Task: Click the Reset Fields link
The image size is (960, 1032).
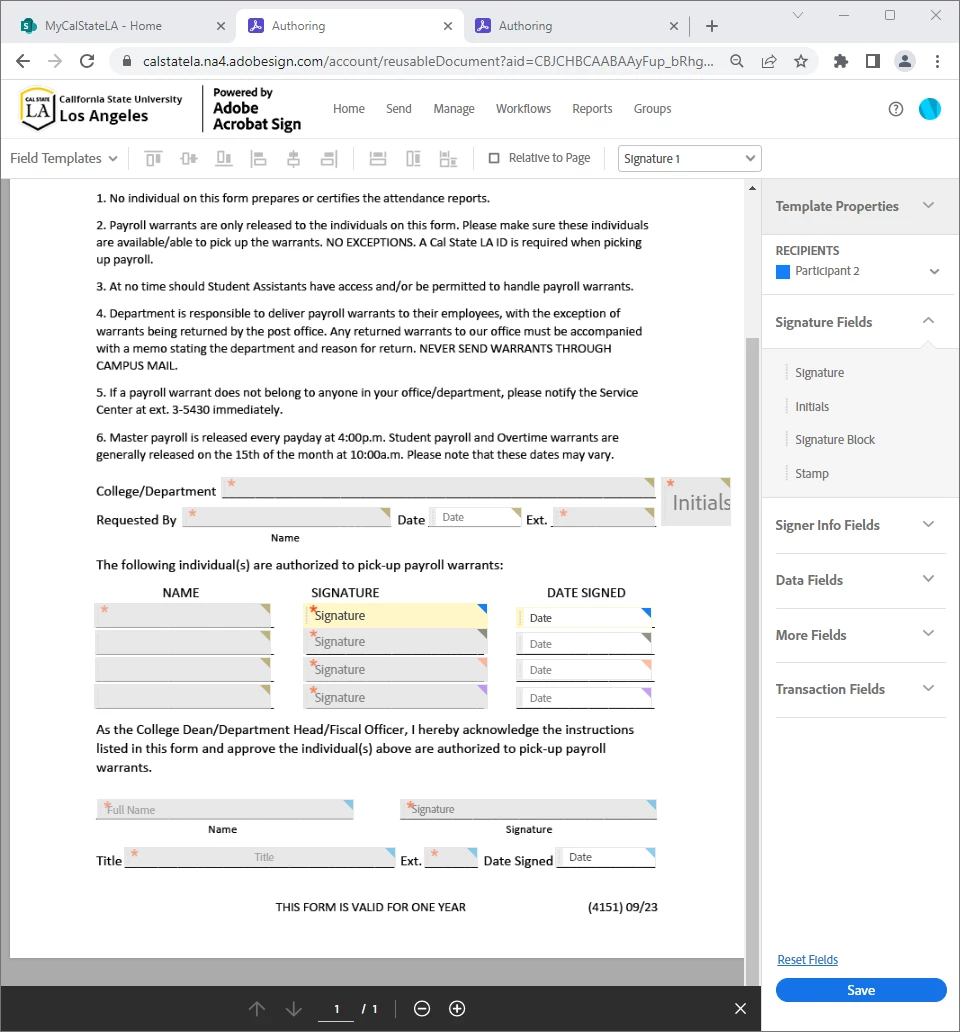Action: coord(807,960)
